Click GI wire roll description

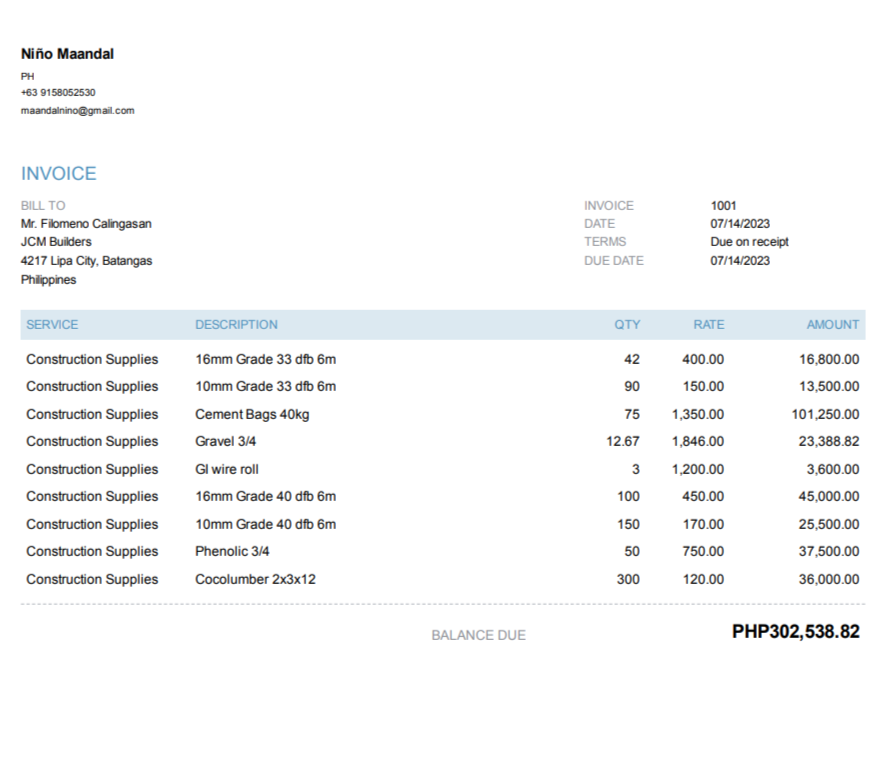click(x=227, y=469)
